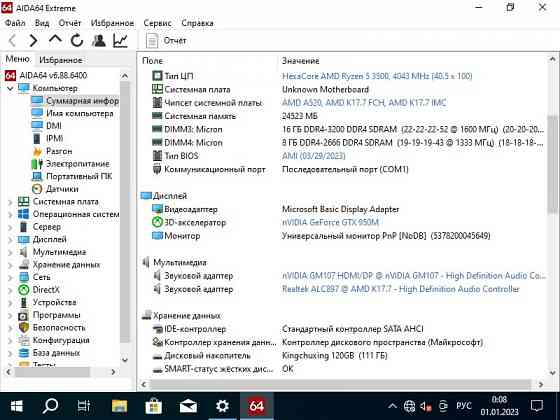Screen dimensions: 560x420
Task: Select the Unknown Motherboard value
Action: click(325, 89)
